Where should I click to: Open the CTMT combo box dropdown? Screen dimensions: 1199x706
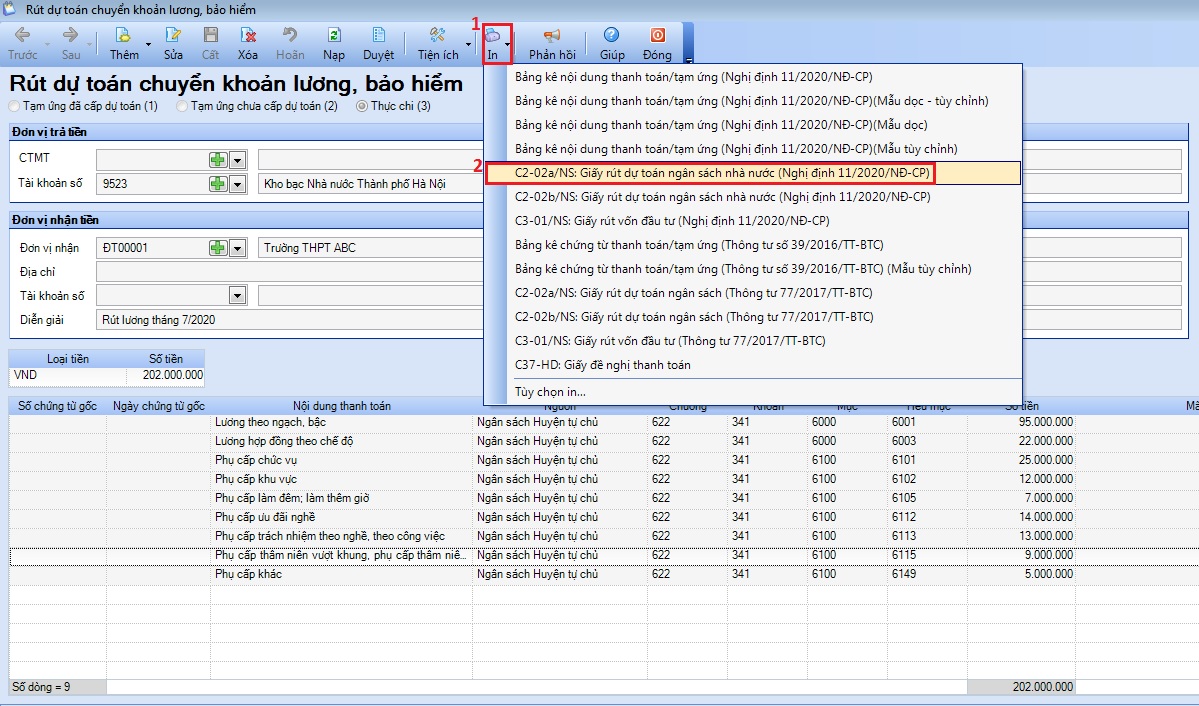238,160
